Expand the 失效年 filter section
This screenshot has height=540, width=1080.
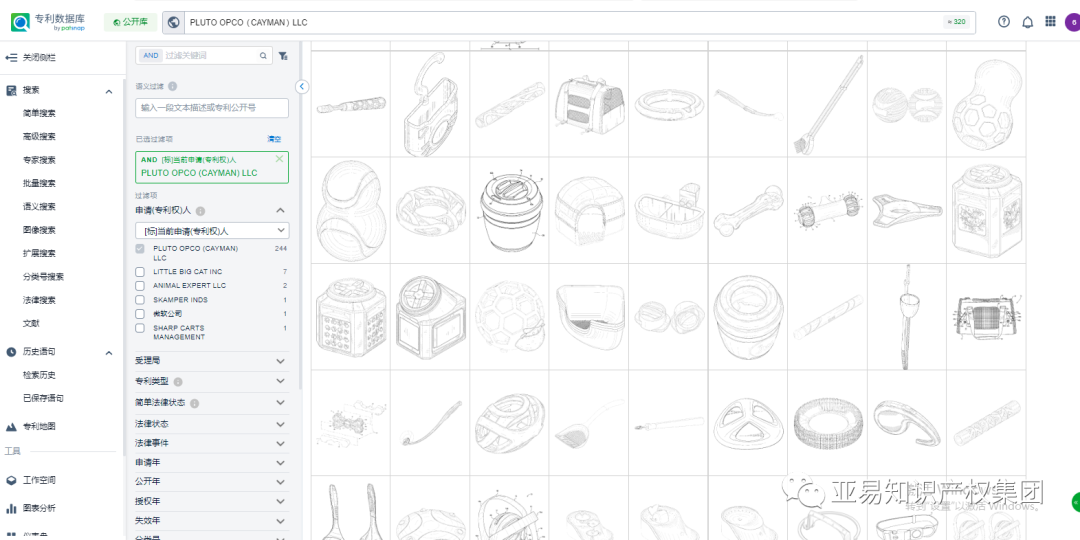280,521
